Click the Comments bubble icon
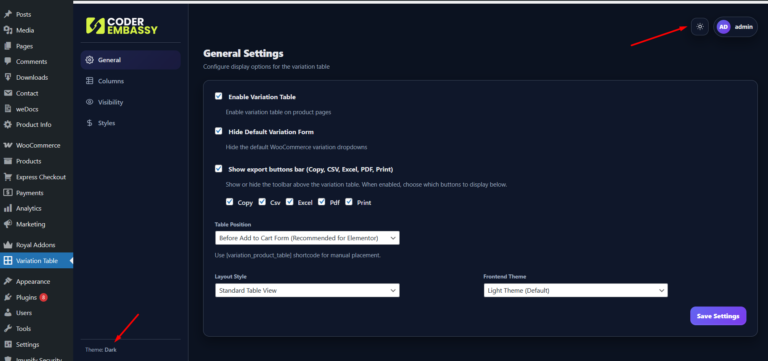Viewport: 768px width, 361px height. point(8,62)
